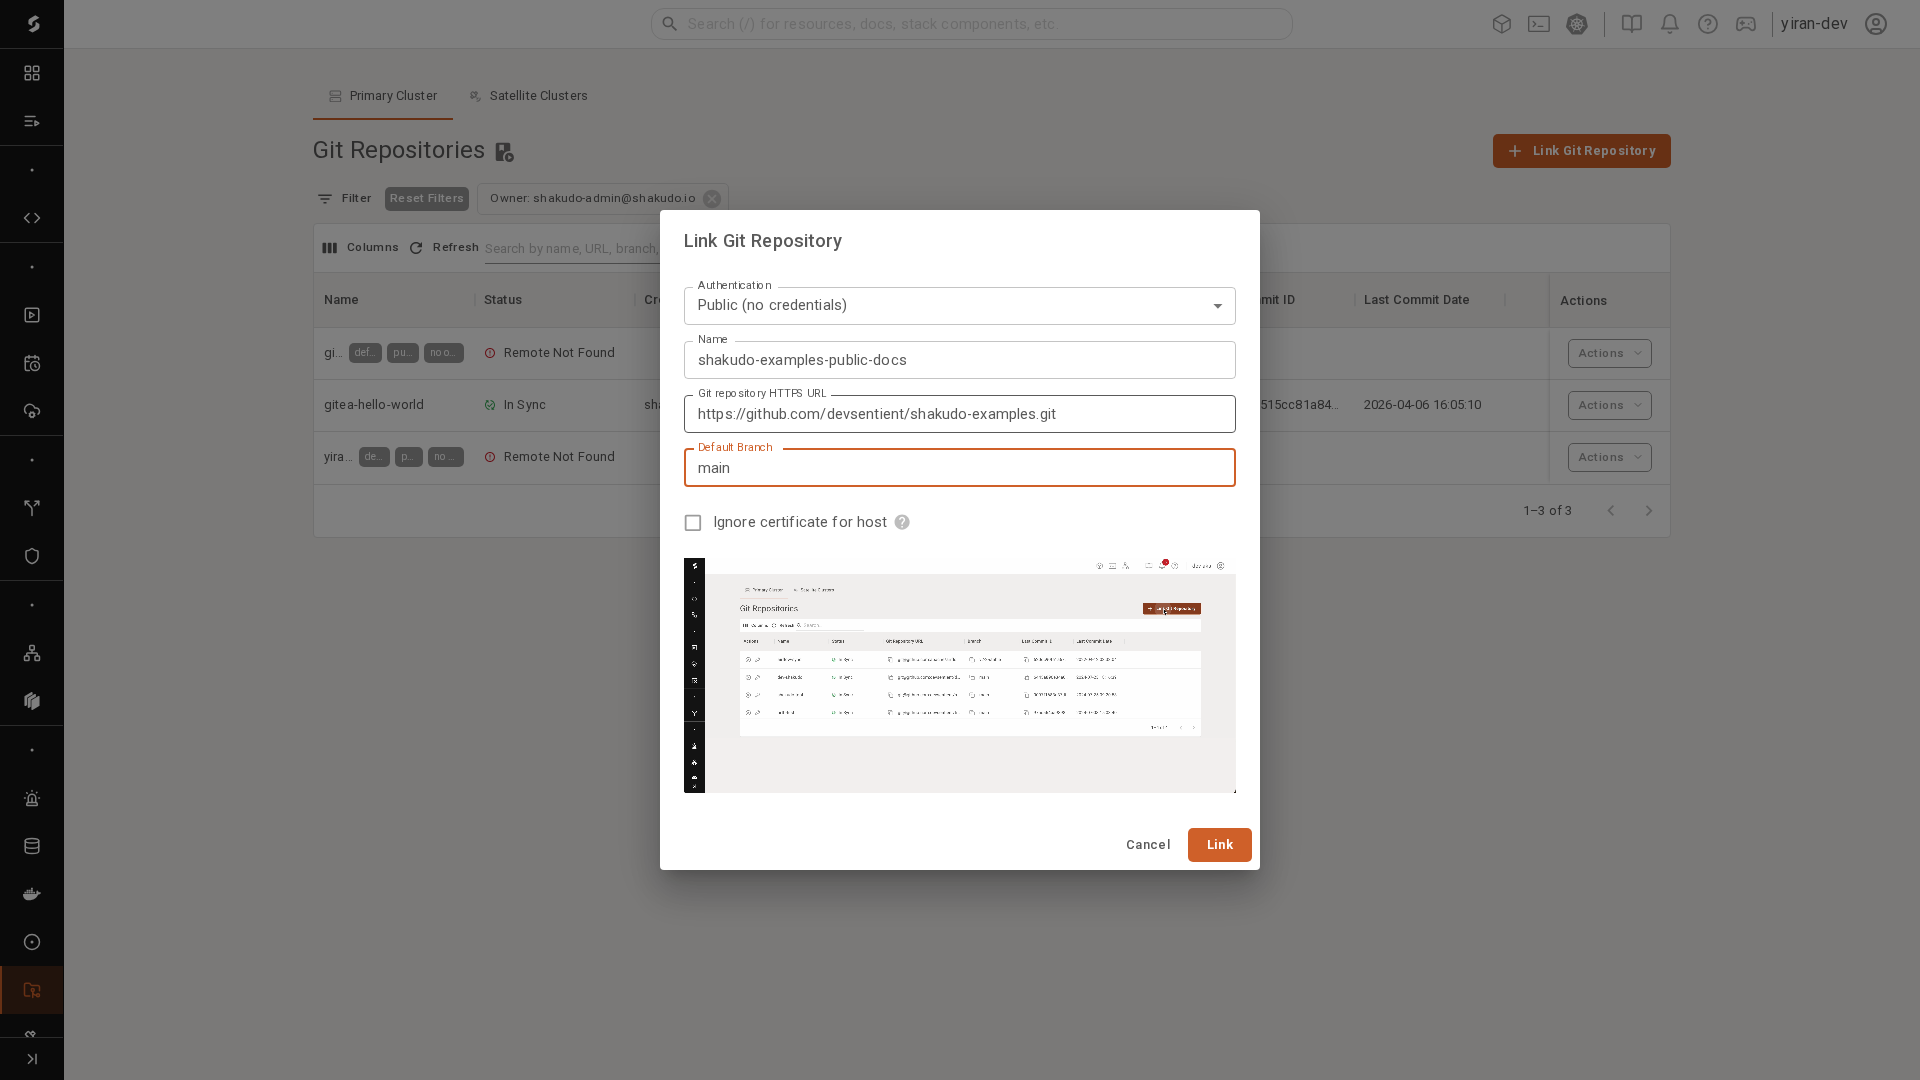The image size is (1920, 1080).
Task: Click the user account avatar icon
Action: click(1876, 24)
